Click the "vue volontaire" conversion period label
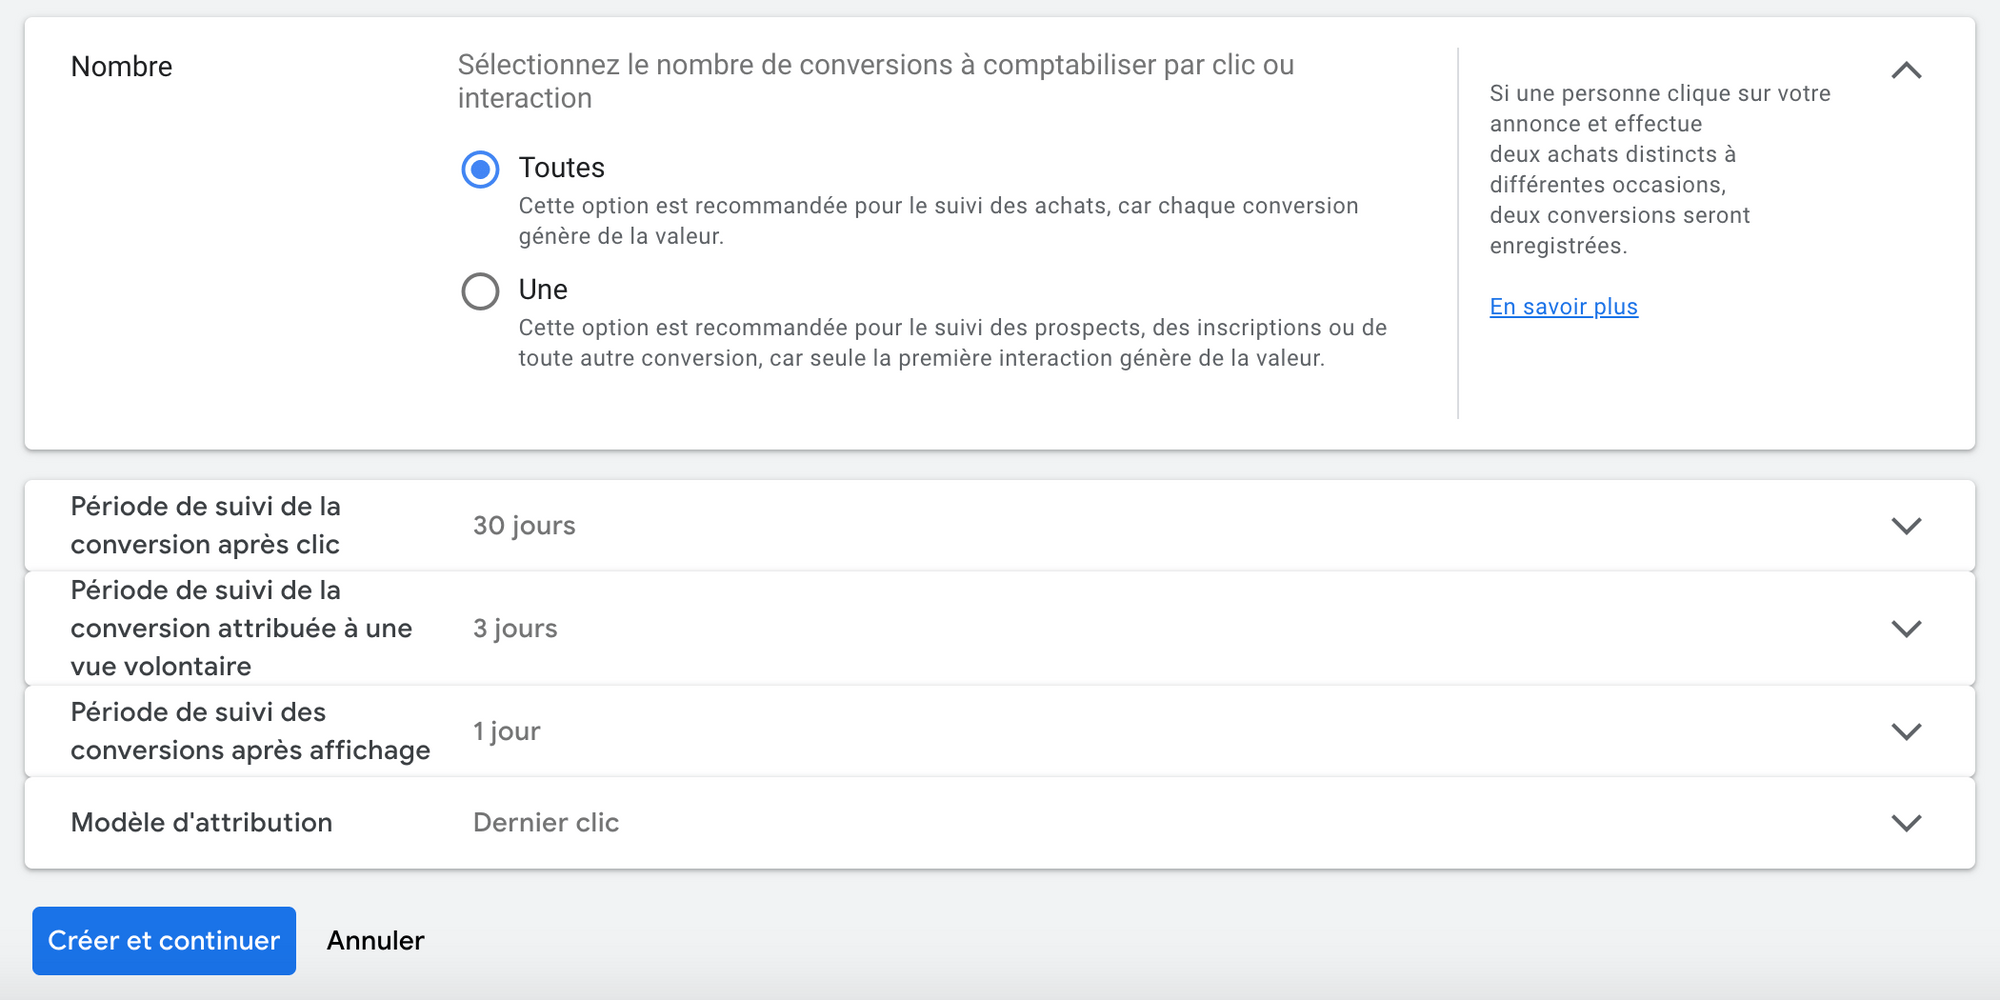Screen dimensions: 2000x1000 pos(241,629)
